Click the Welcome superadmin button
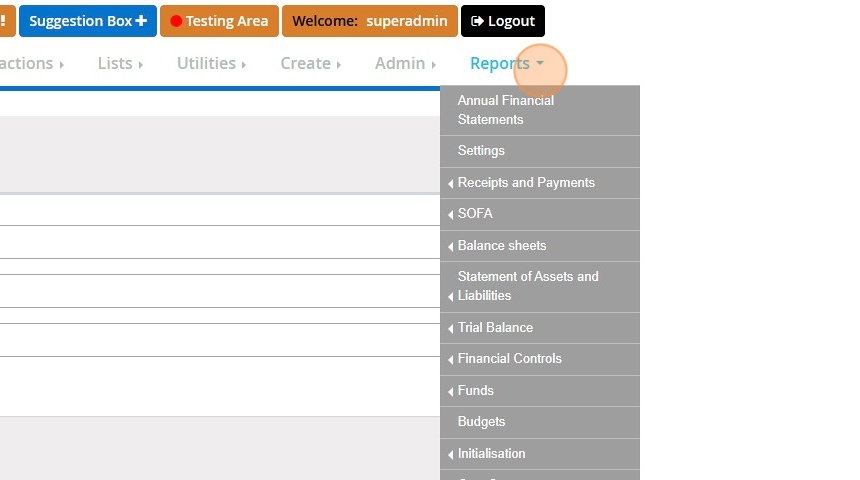Image resolution: width=860 pixels, height=480 pixels. [x=370, y=21]
